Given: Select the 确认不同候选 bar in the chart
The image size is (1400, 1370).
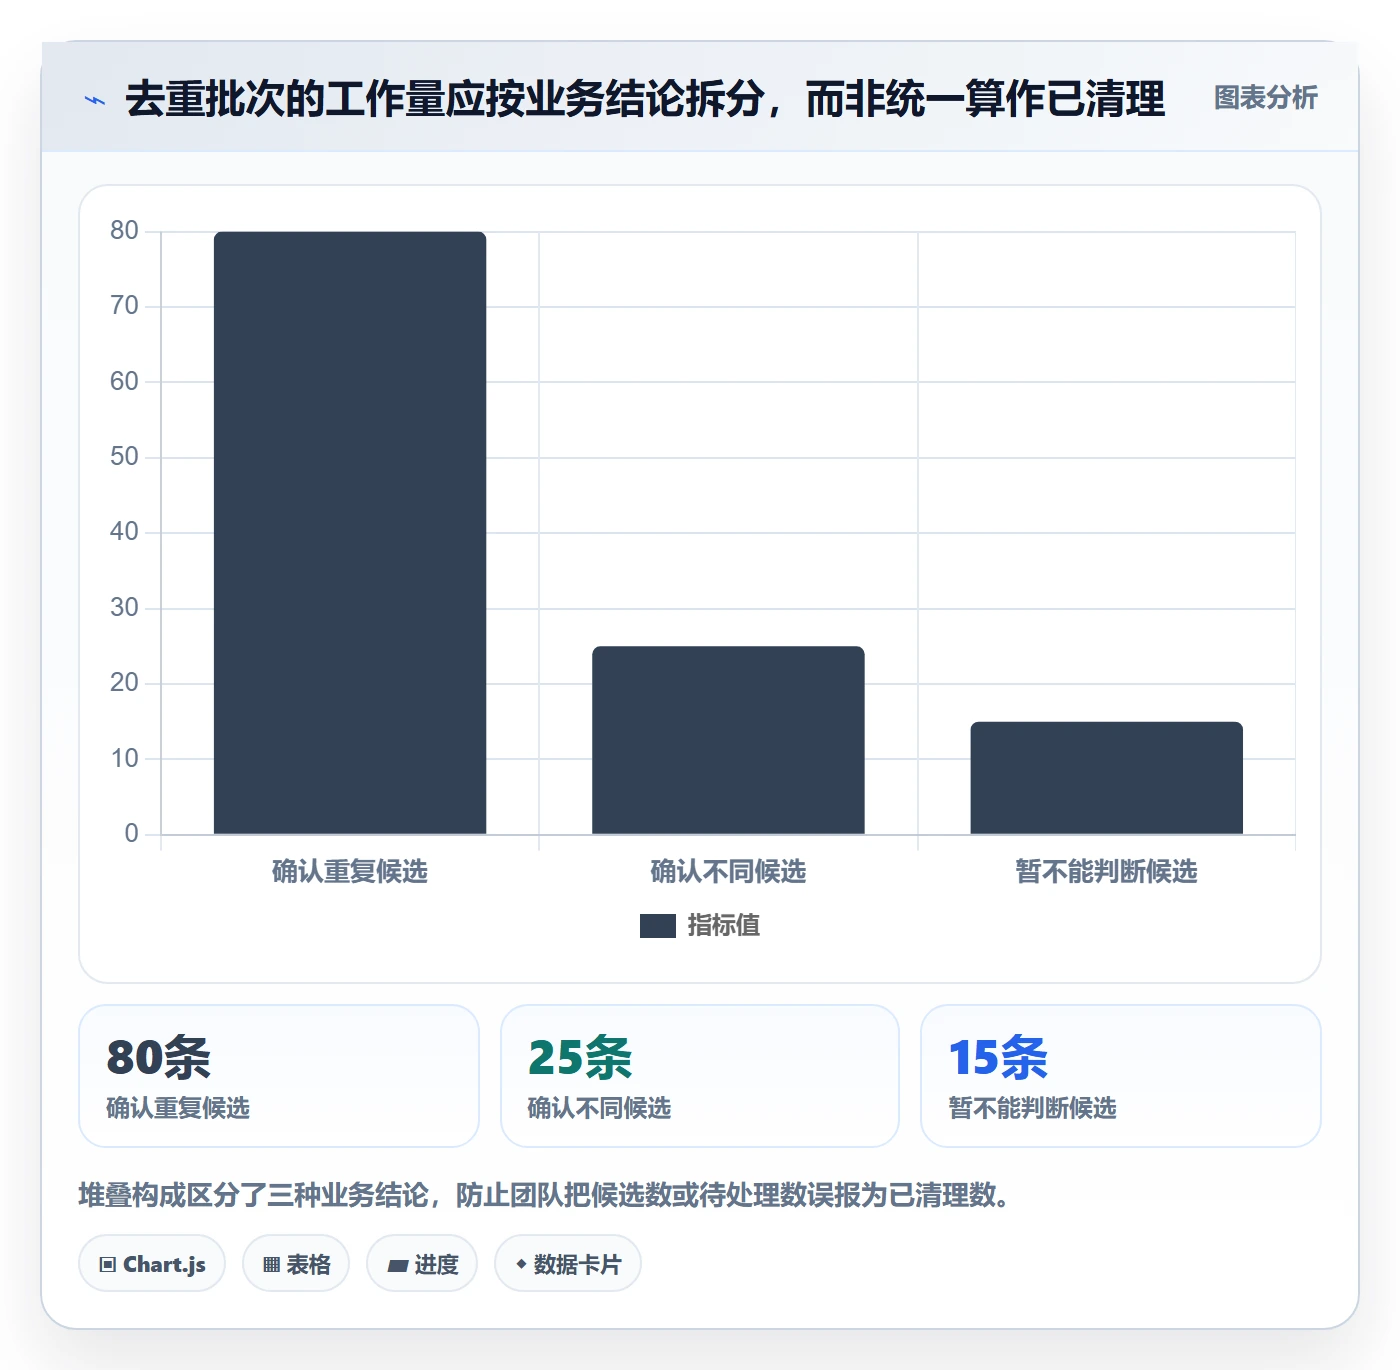Looking at the screenshot, I should [x=728, y=740].
